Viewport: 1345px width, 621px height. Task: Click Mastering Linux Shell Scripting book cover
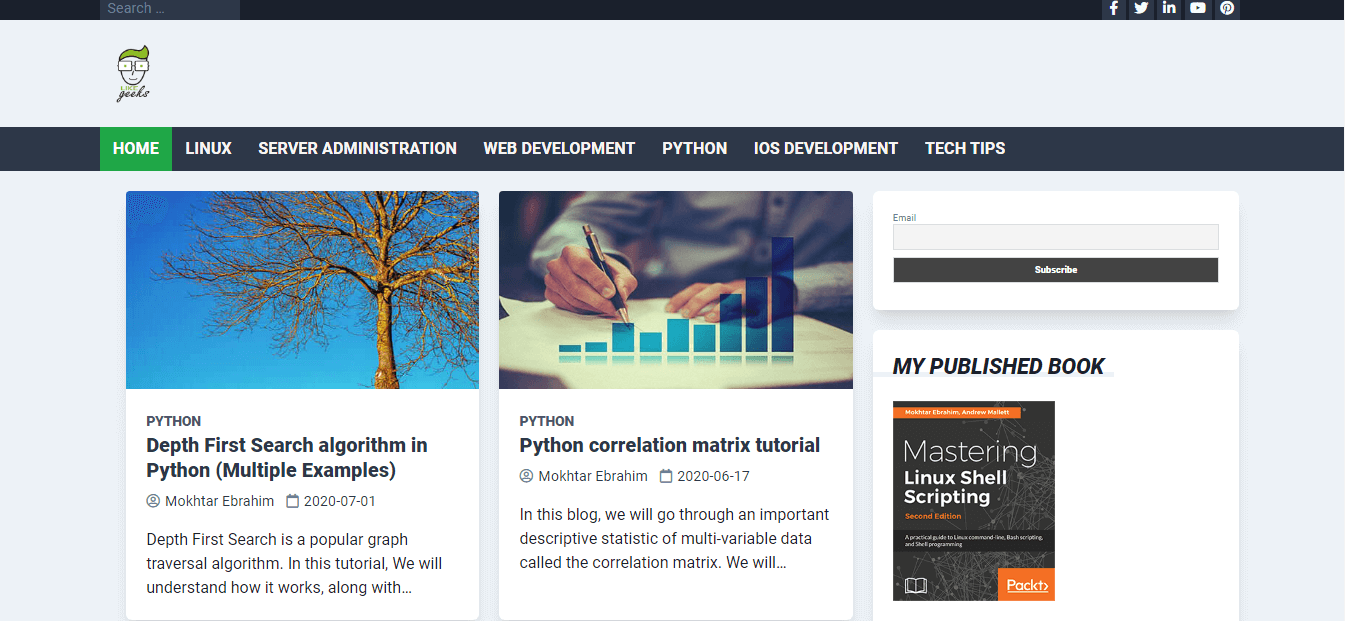[973, 500]
